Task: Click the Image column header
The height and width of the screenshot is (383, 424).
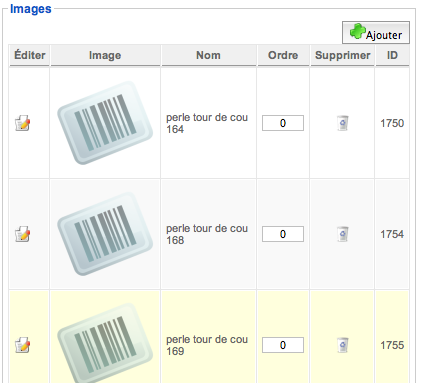Action: (105, 55)
